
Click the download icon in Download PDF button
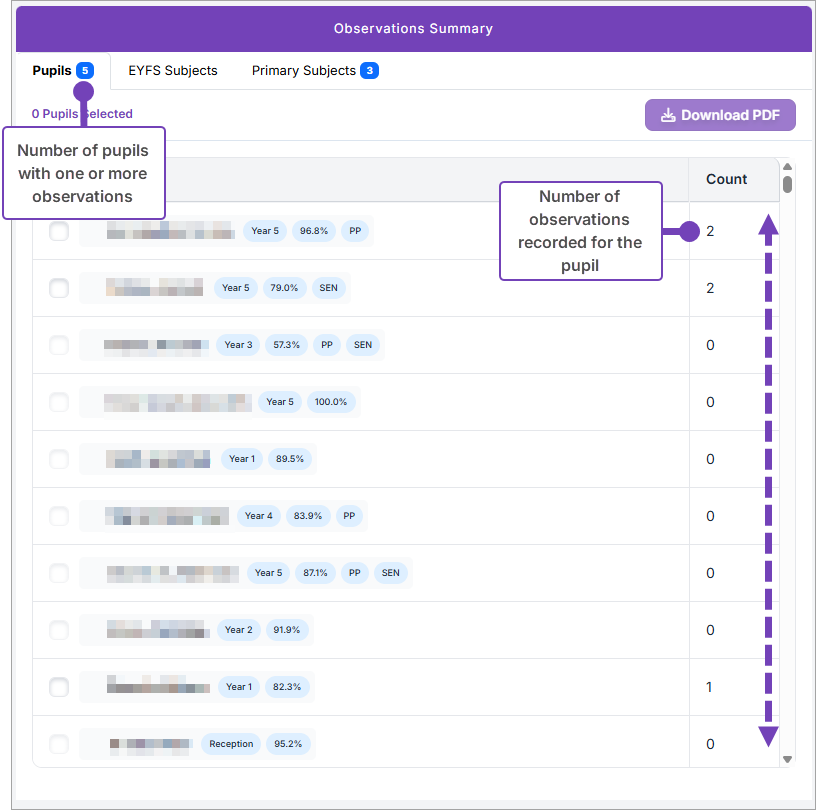pyautogui.click(x=669, y=115)
